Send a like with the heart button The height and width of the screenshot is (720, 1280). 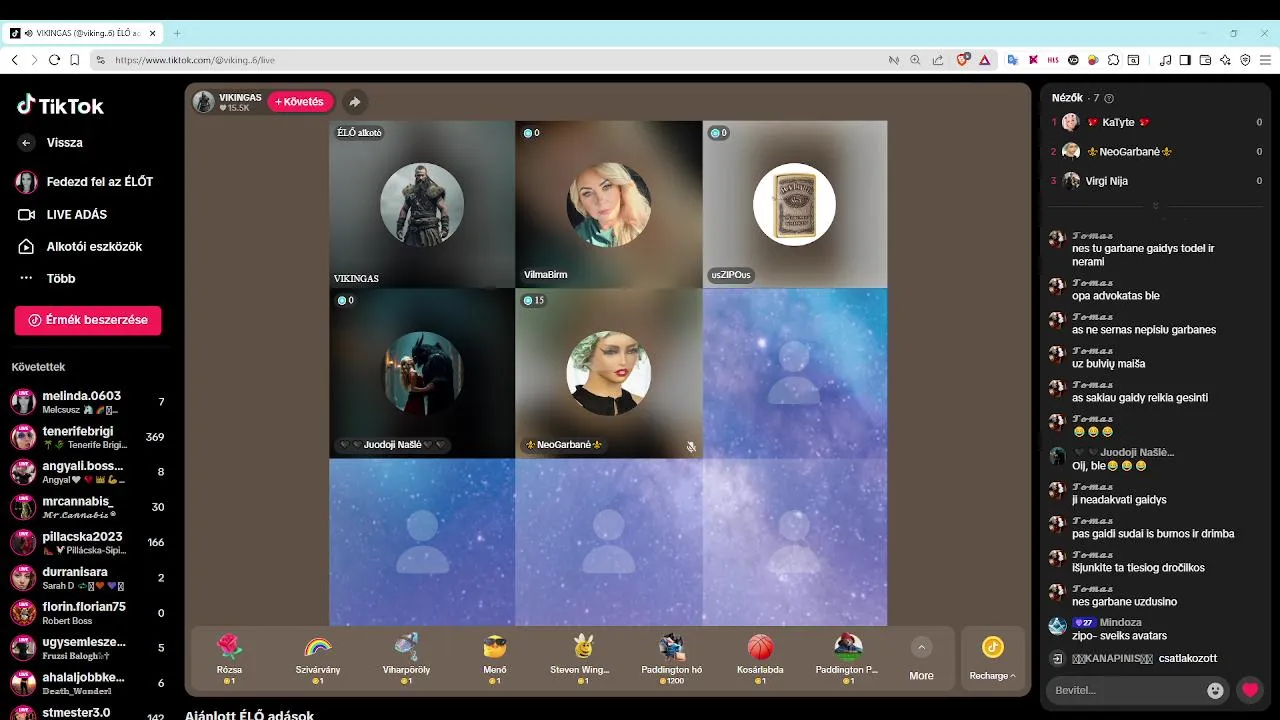pos(1249,690)
